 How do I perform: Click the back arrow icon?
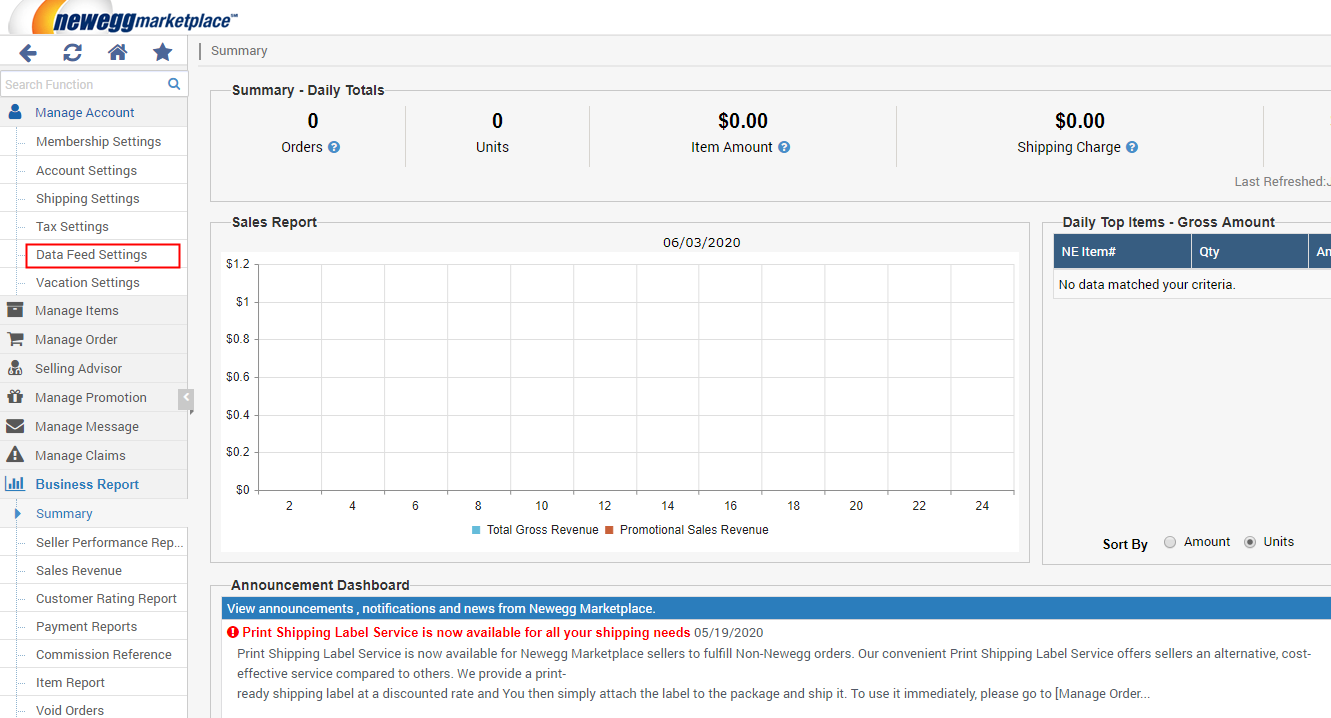(x=28, y=53)
